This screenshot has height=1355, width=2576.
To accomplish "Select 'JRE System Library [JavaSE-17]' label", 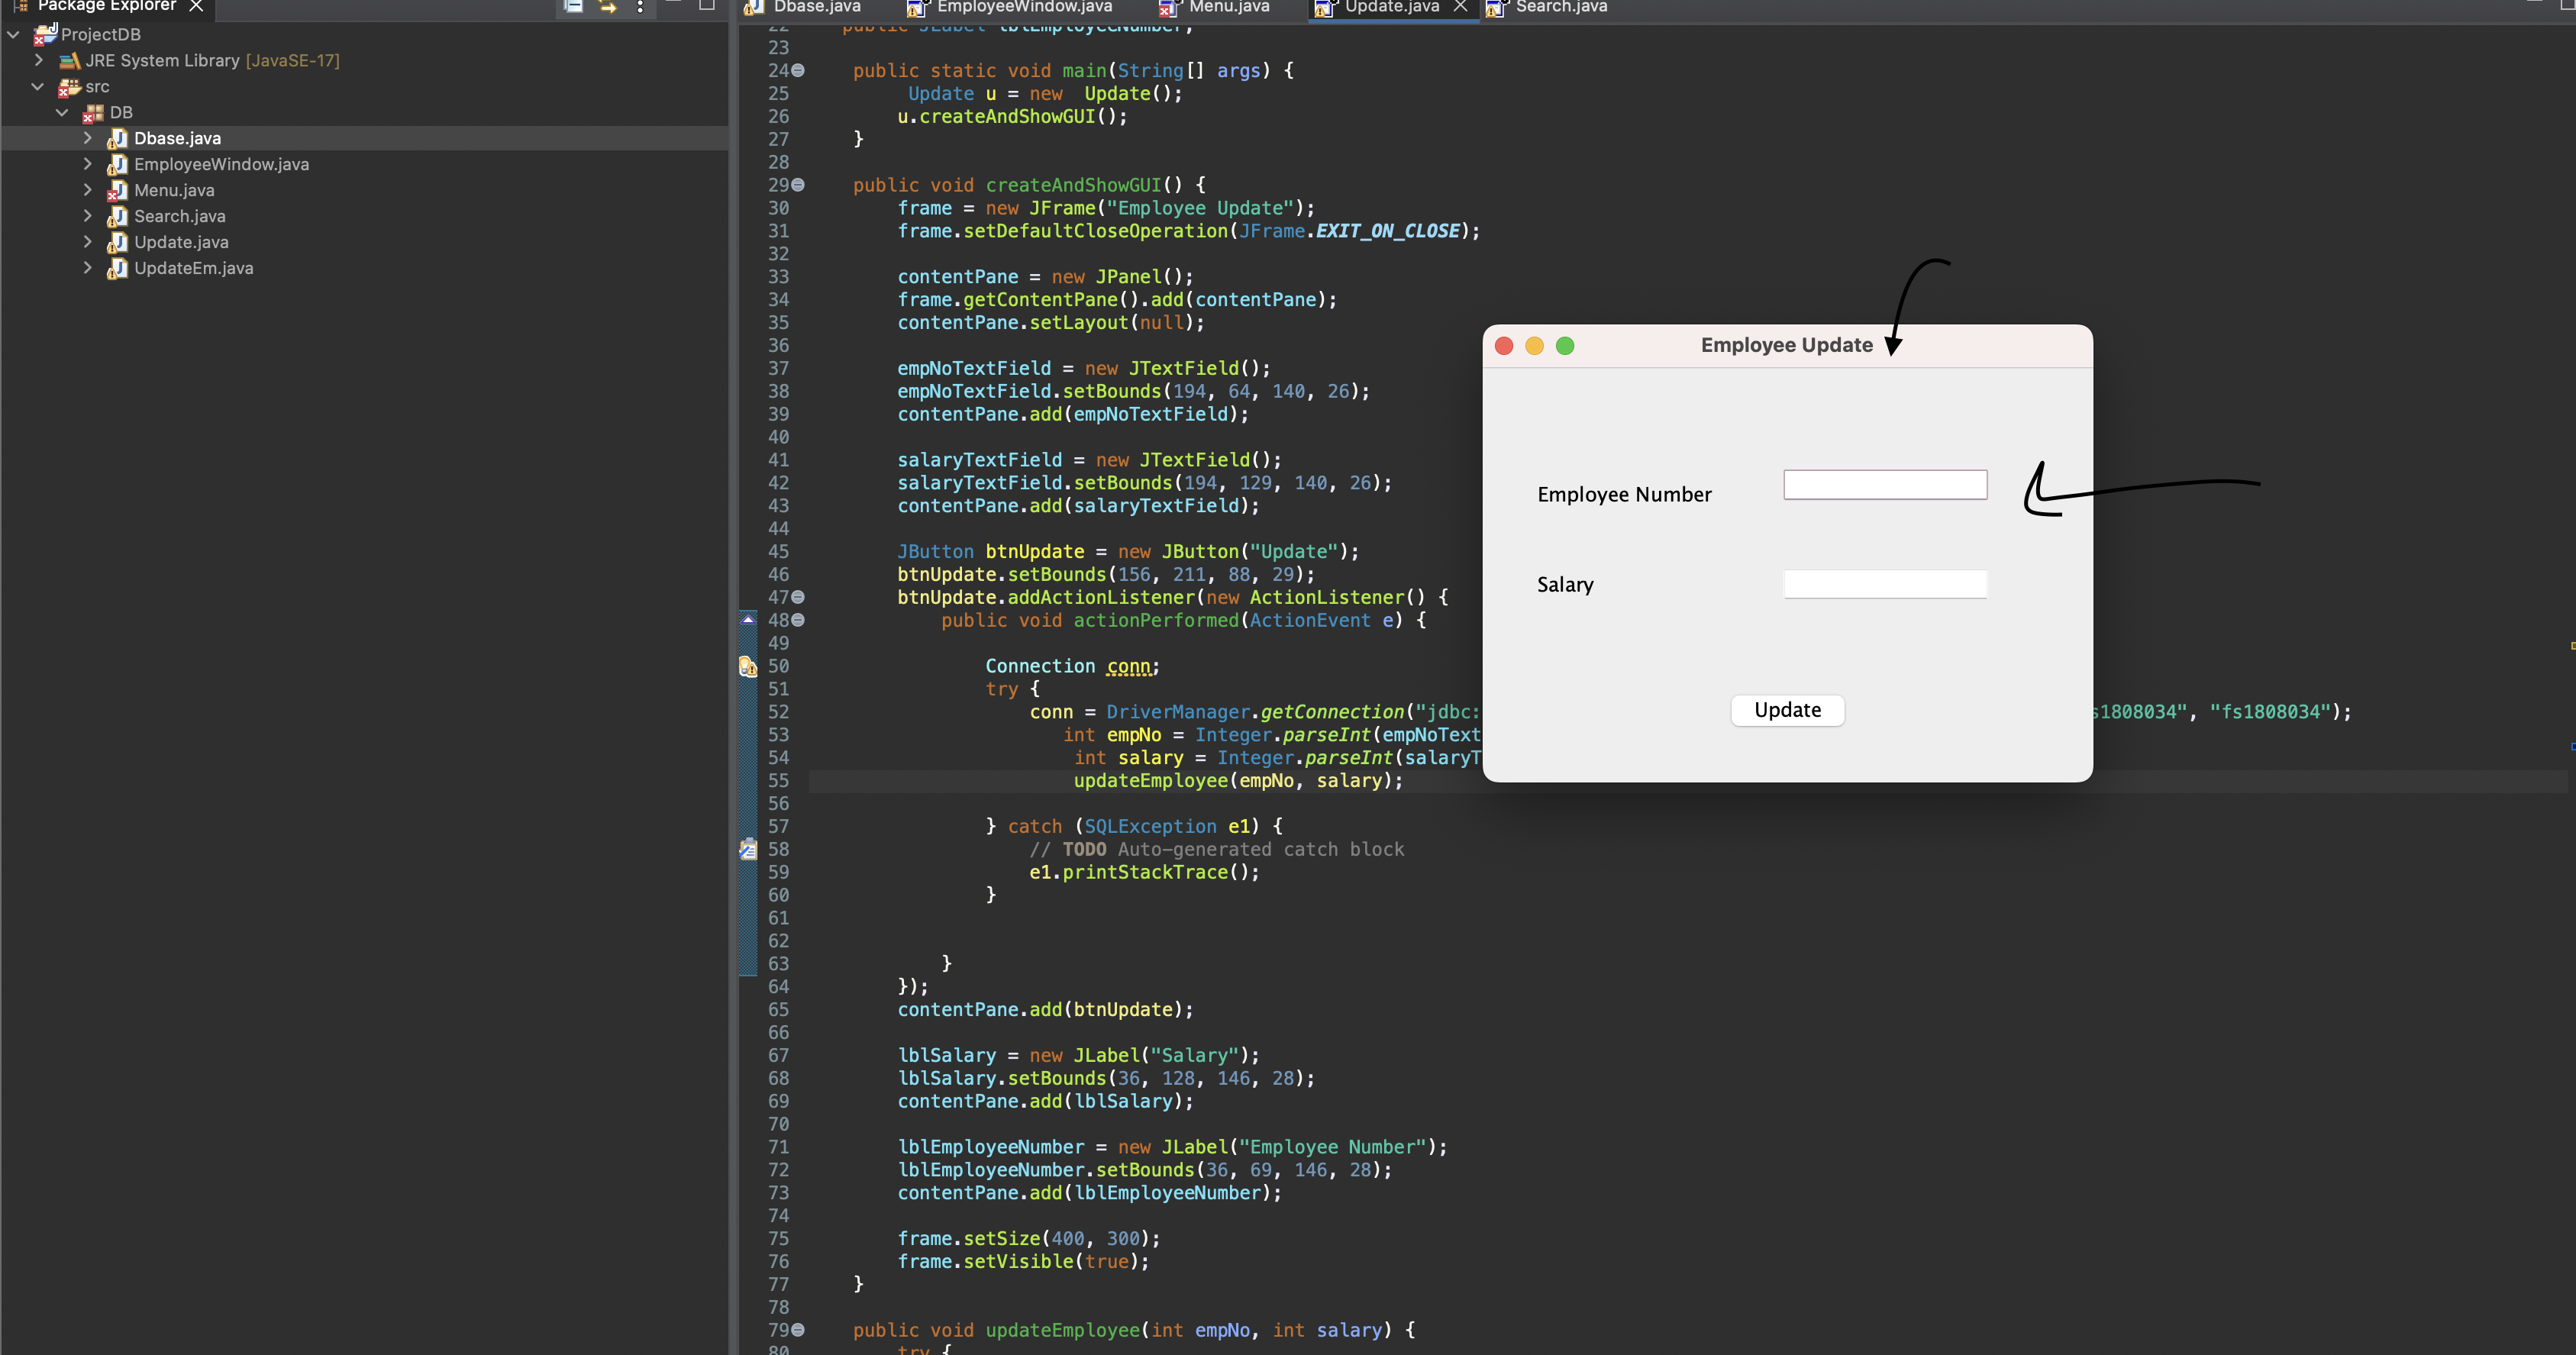I will 212,61.
